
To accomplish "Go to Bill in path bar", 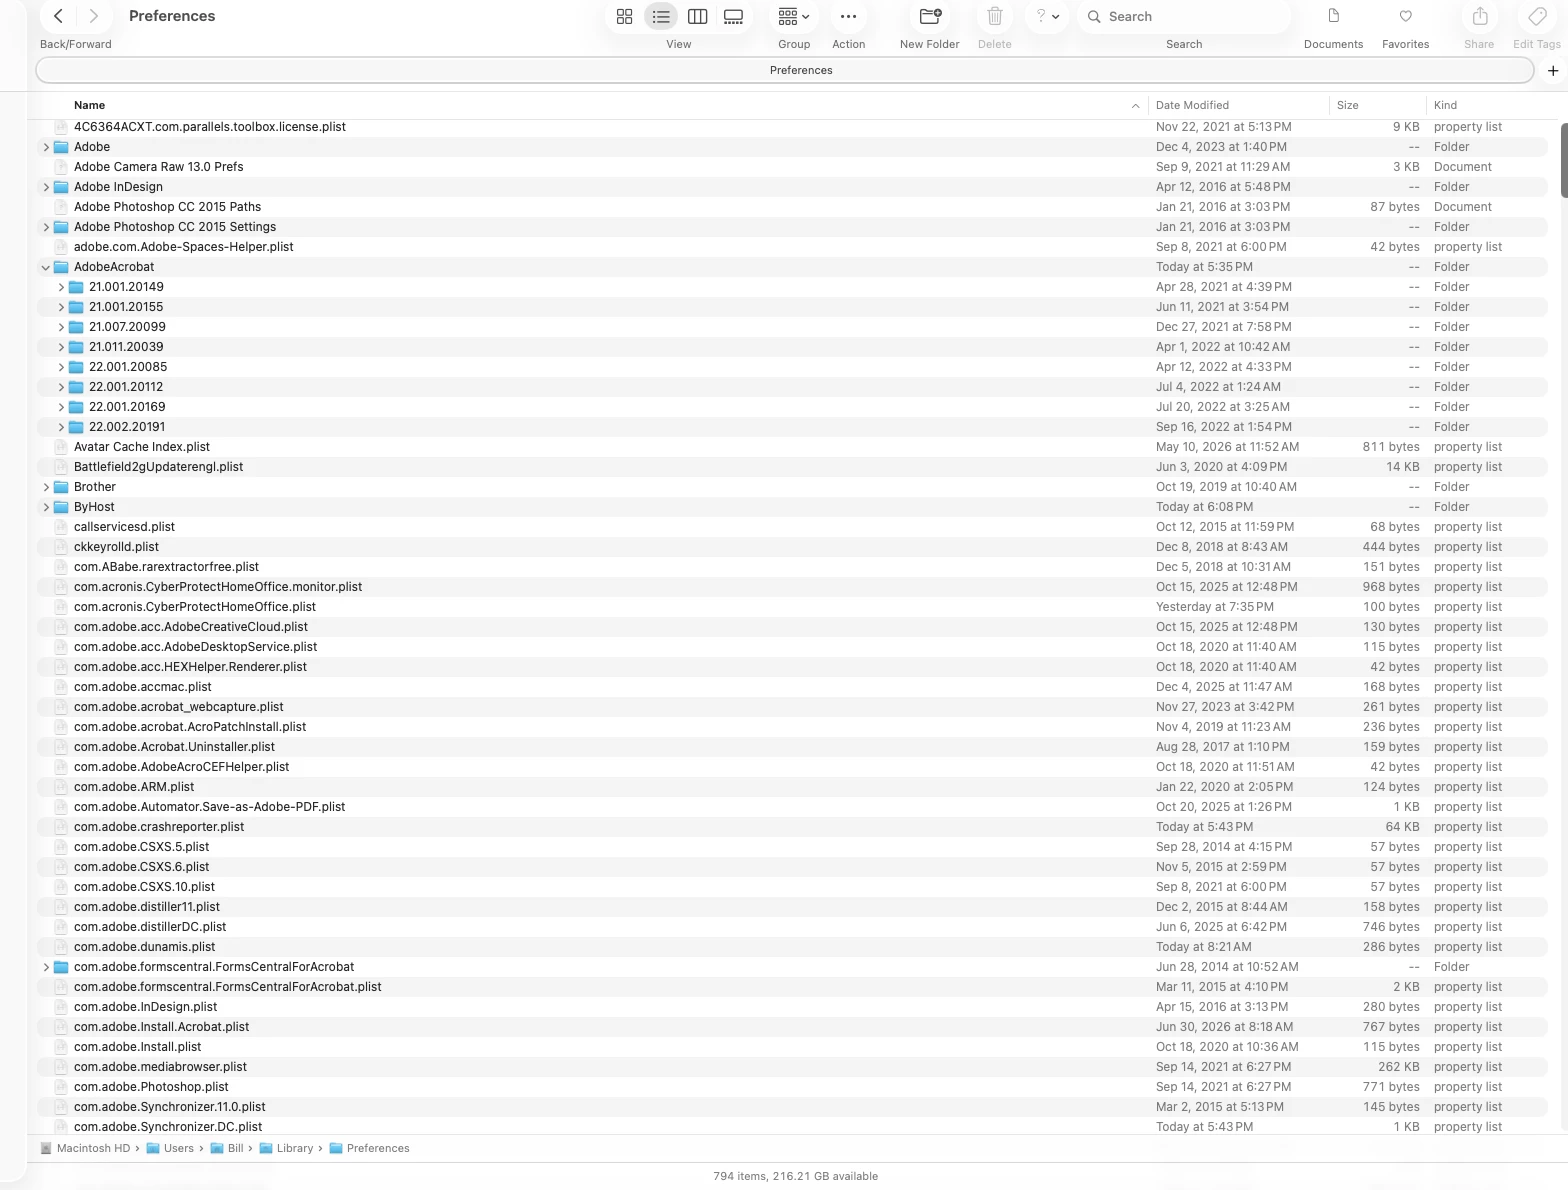I will coord(227,1148).
